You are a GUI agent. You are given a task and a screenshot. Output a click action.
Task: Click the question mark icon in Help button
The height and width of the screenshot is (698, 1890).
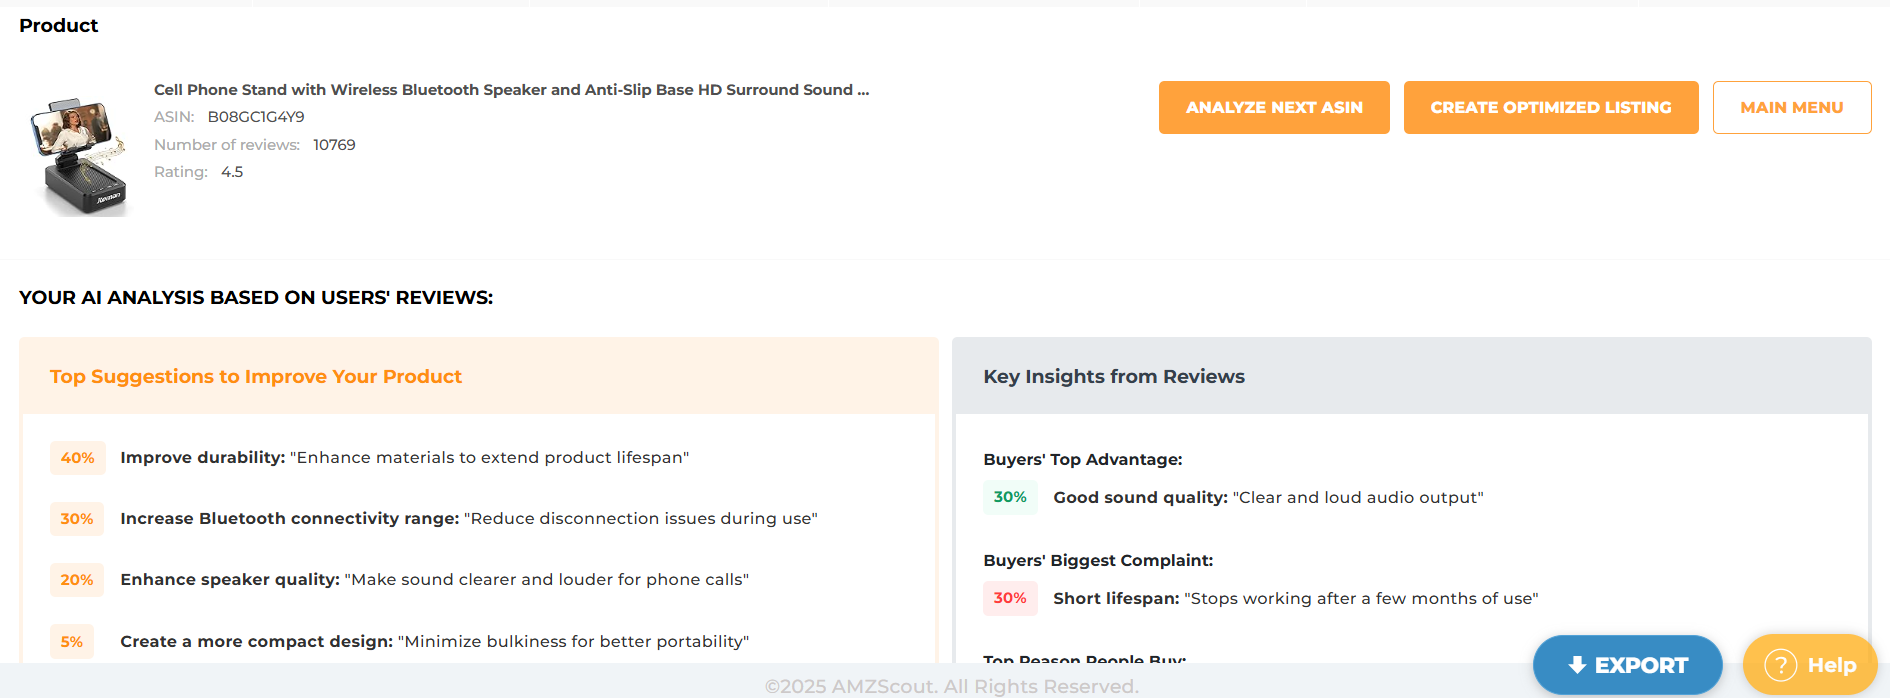click(x=1780, y=664)
